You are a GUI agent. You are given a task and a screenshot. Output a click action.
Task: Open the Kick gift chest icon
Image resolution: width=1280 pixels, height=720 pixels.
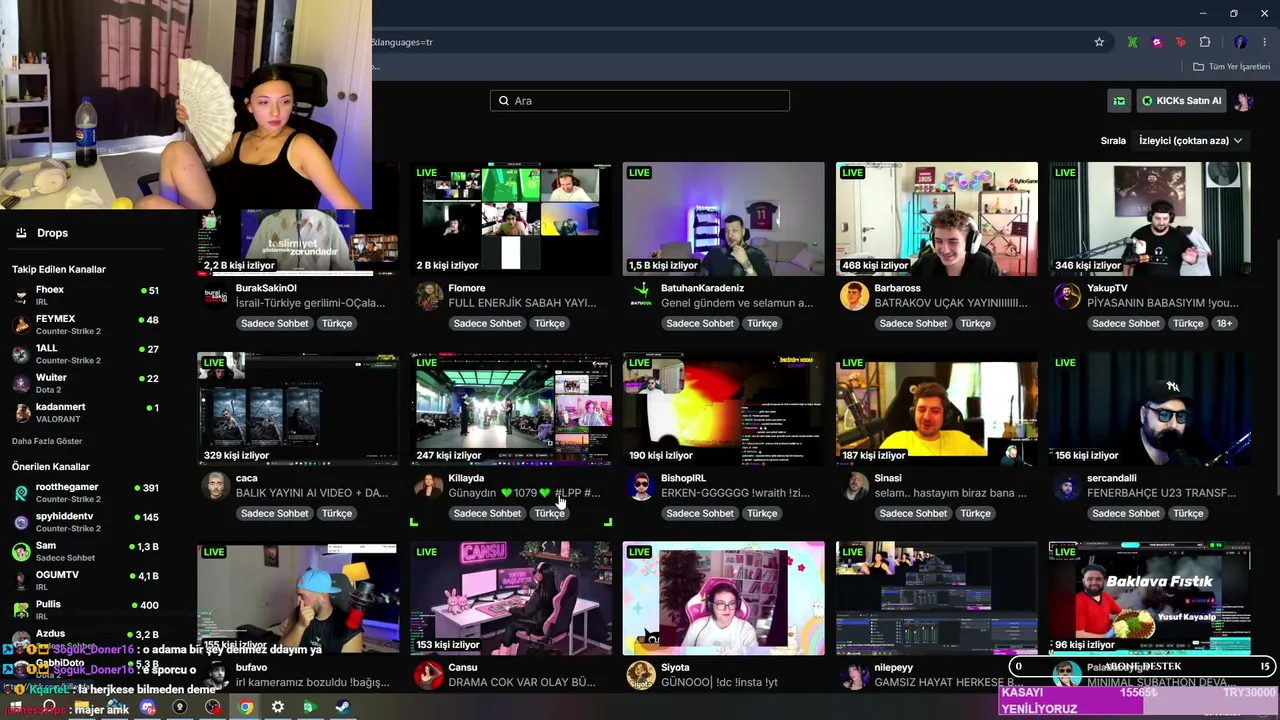[1119, 101]
